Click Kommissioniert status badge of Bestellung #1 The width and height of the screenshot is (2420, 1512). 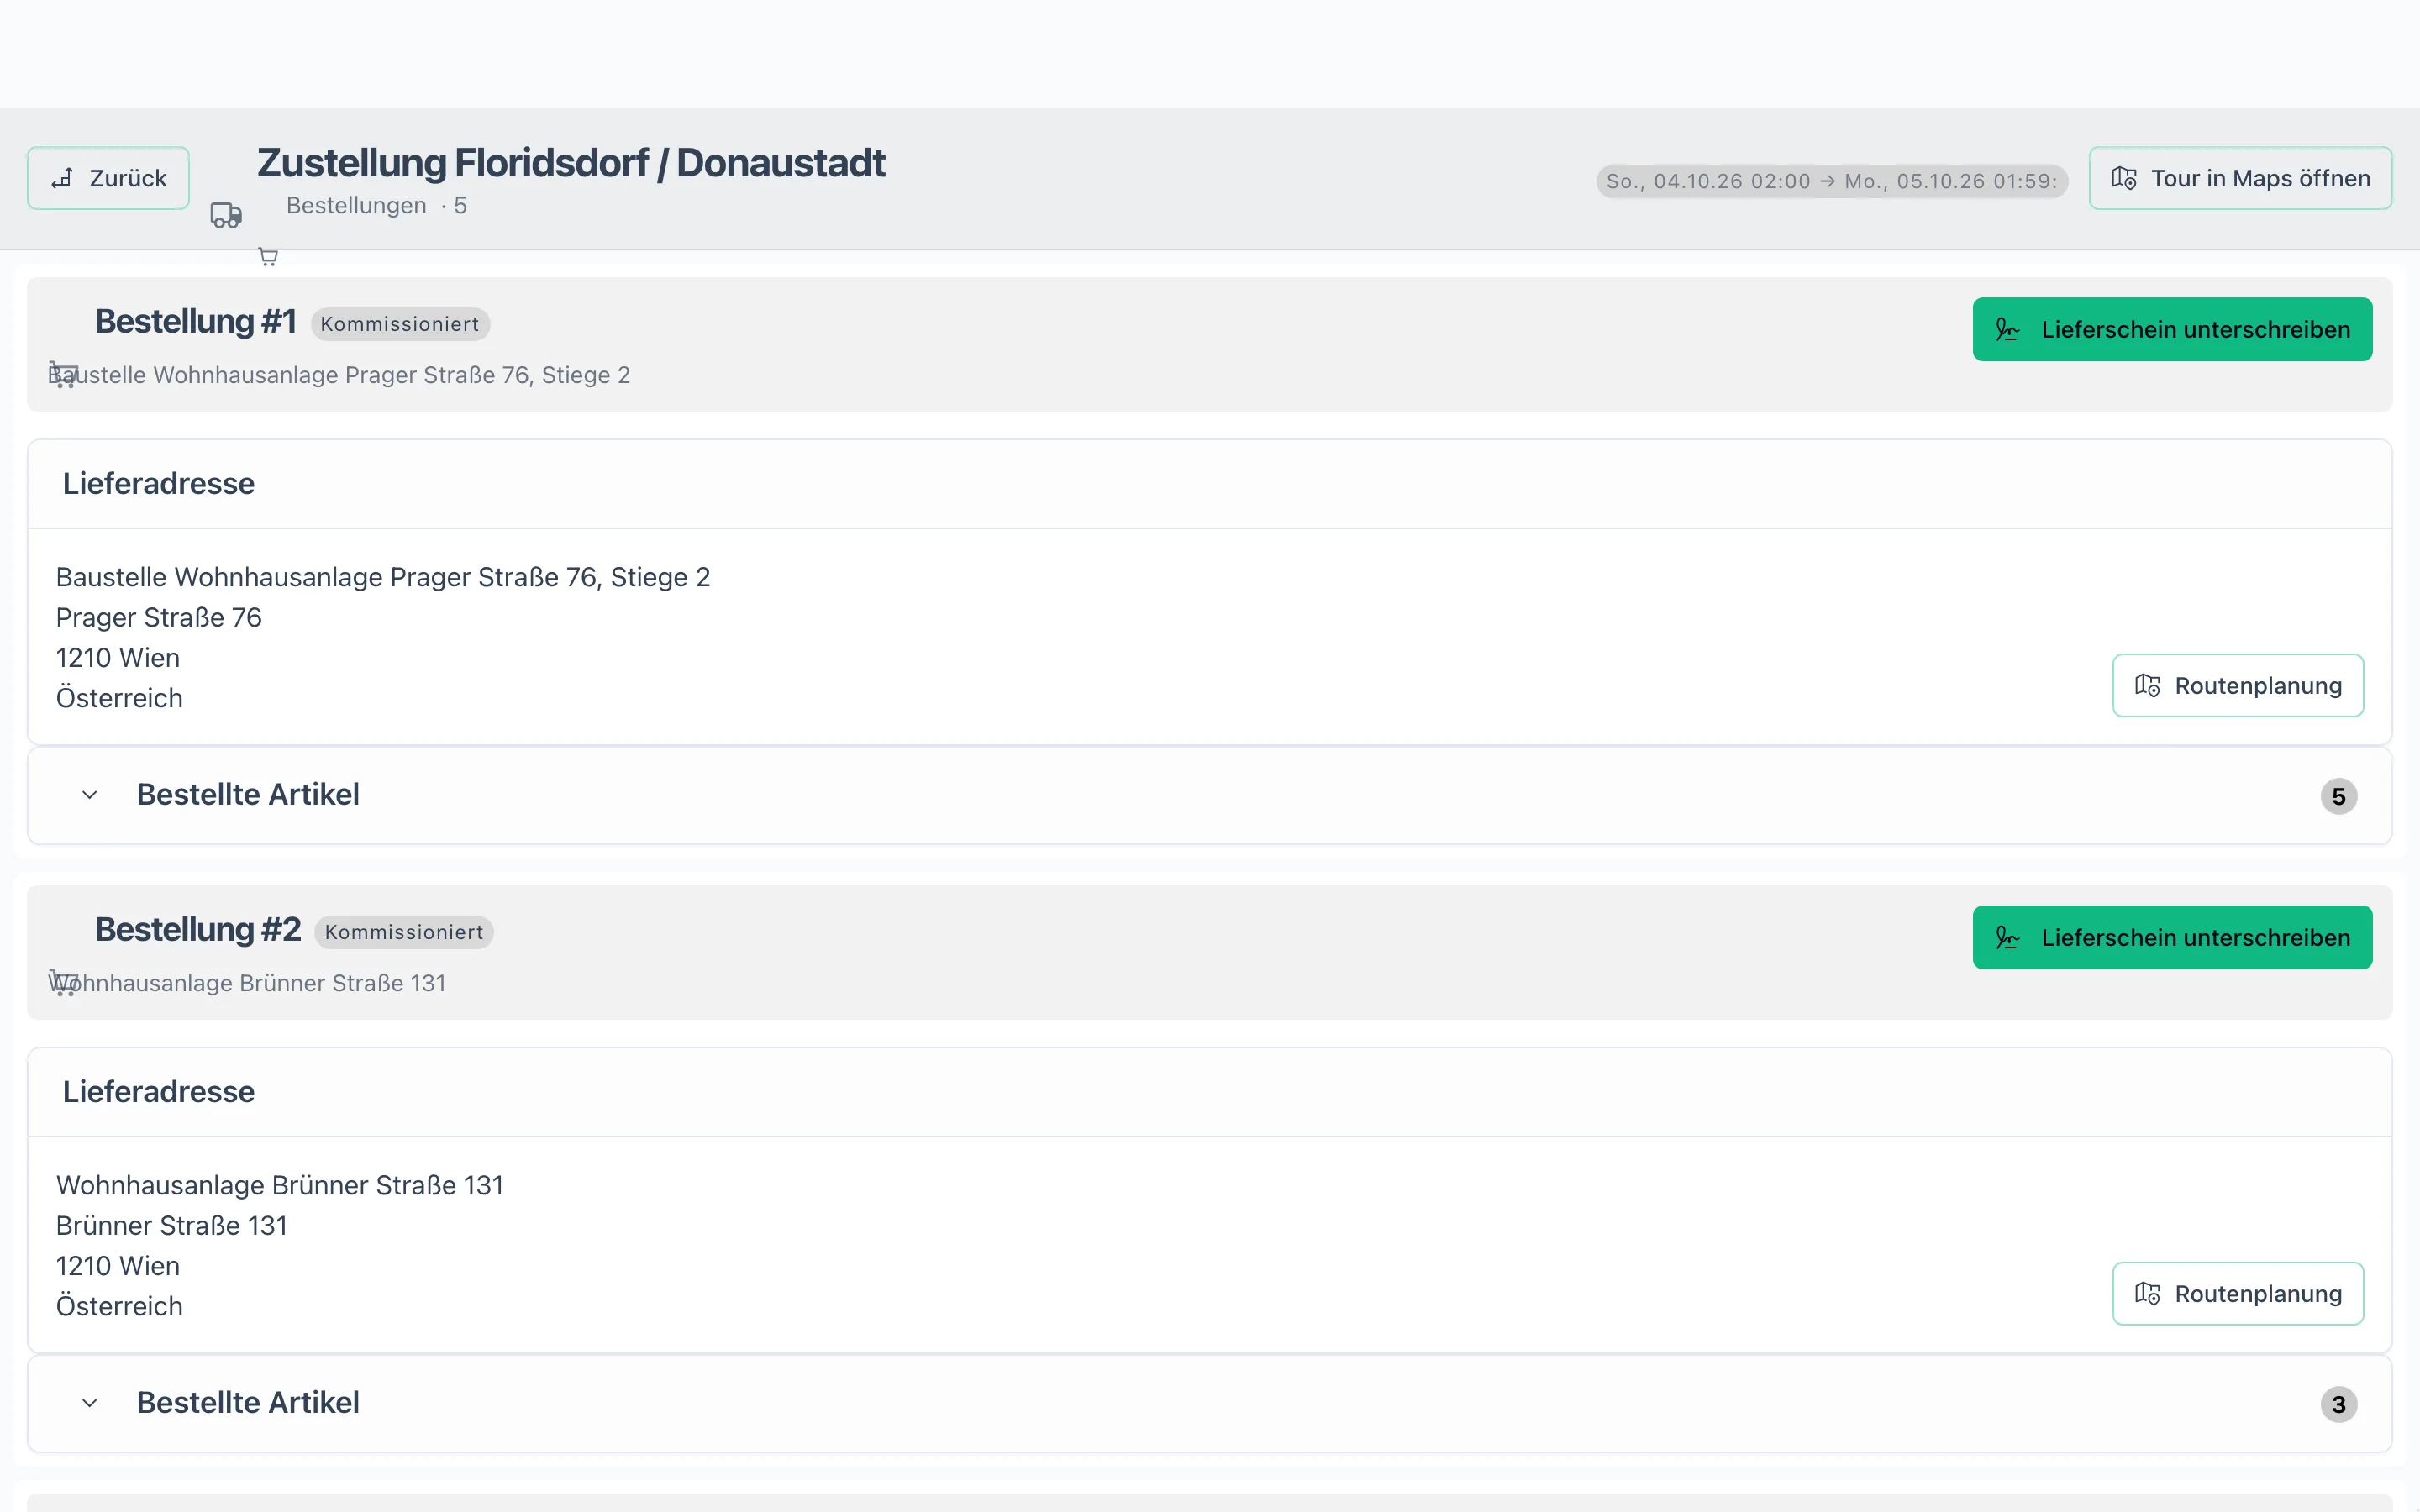[x=400, y=324]
